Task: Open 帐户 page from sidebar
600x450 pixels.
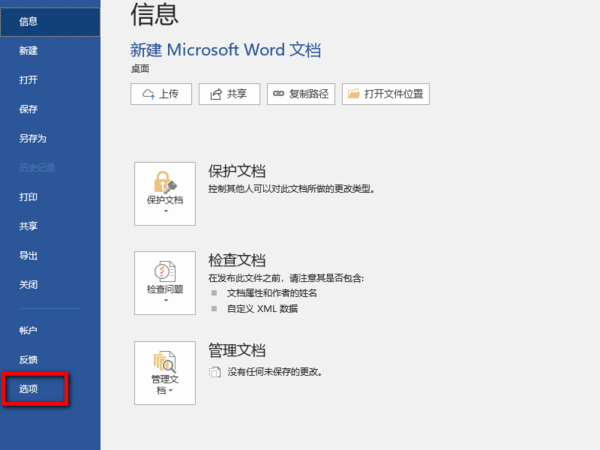Action: click(50, 330)
